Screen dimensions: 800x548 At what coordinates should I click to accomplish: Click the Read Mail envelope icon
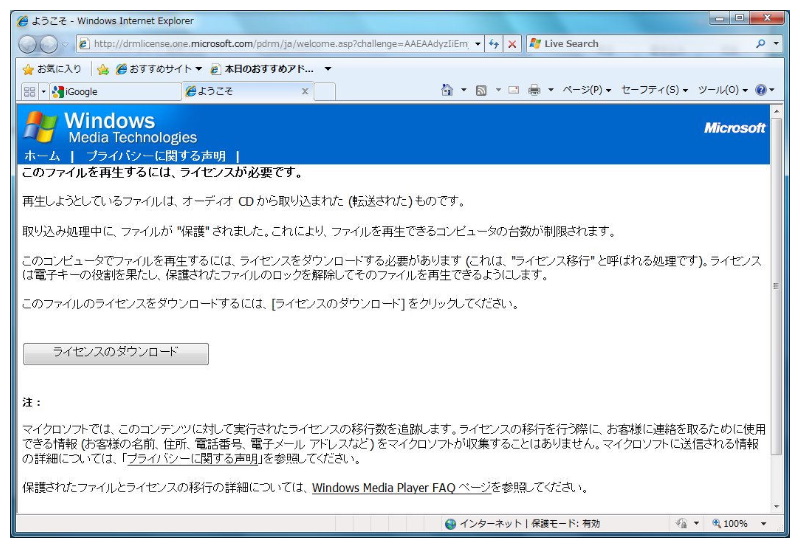pyautogui.click(x=513, y=91)
